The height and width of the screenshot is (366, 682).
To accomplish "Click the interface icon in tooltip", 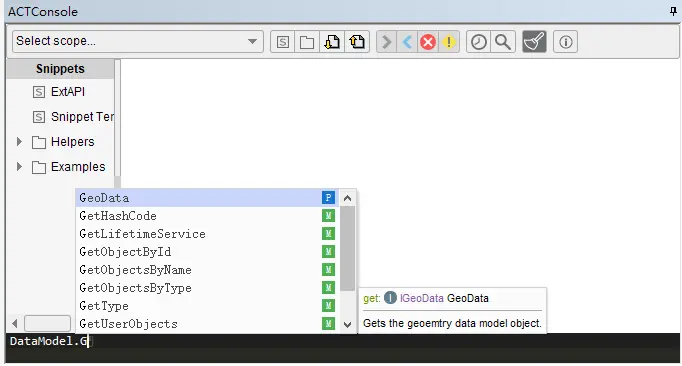I will click(x=390, y=298).
